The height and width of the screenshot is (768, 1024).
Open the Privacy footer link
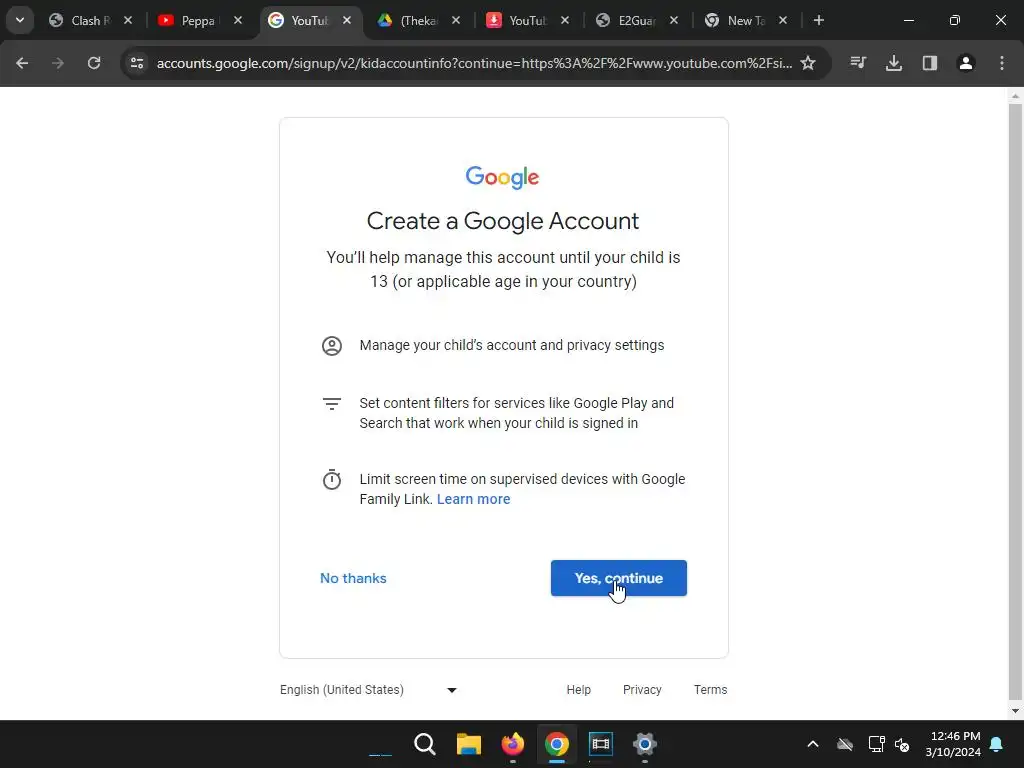point(642,690)
